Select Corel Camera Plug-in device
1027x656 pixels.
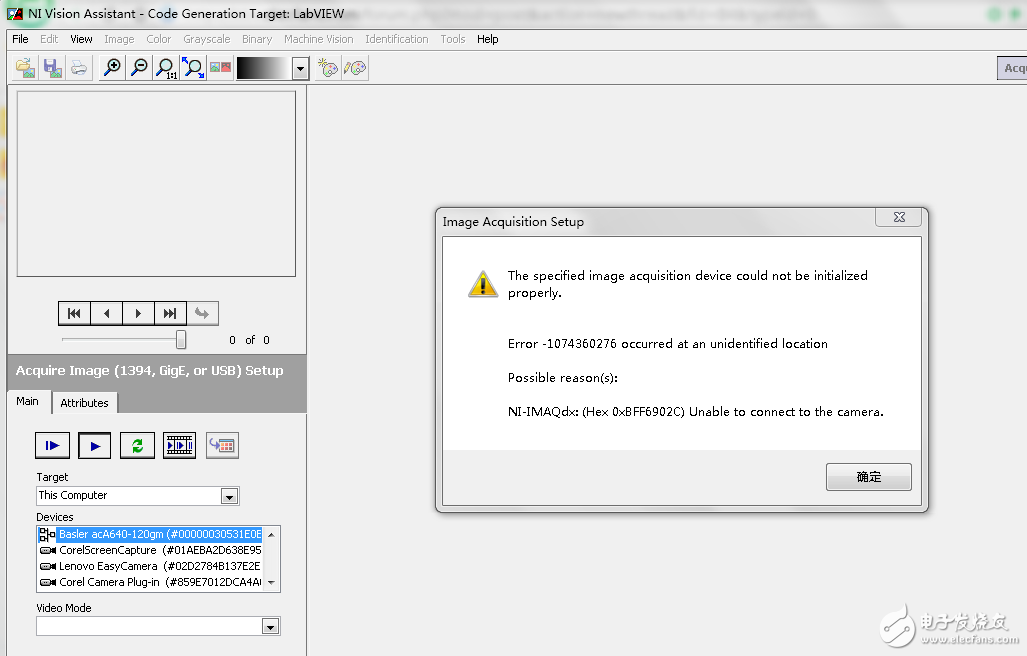tap(150, 582)
